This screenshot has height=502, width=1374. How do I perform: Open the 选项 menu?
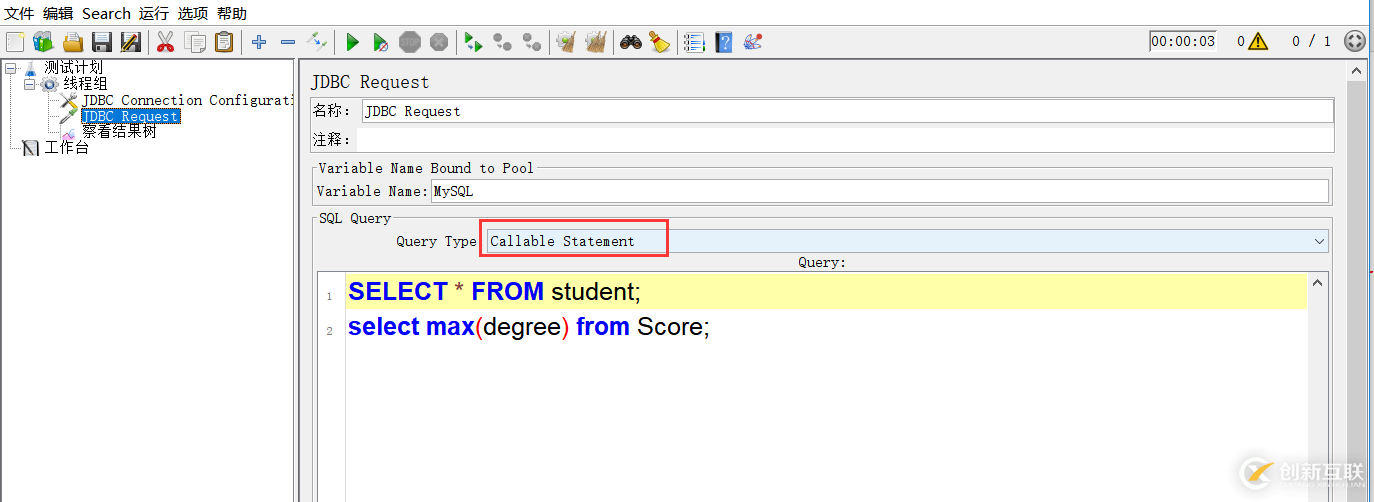click(x=193, y=13)
